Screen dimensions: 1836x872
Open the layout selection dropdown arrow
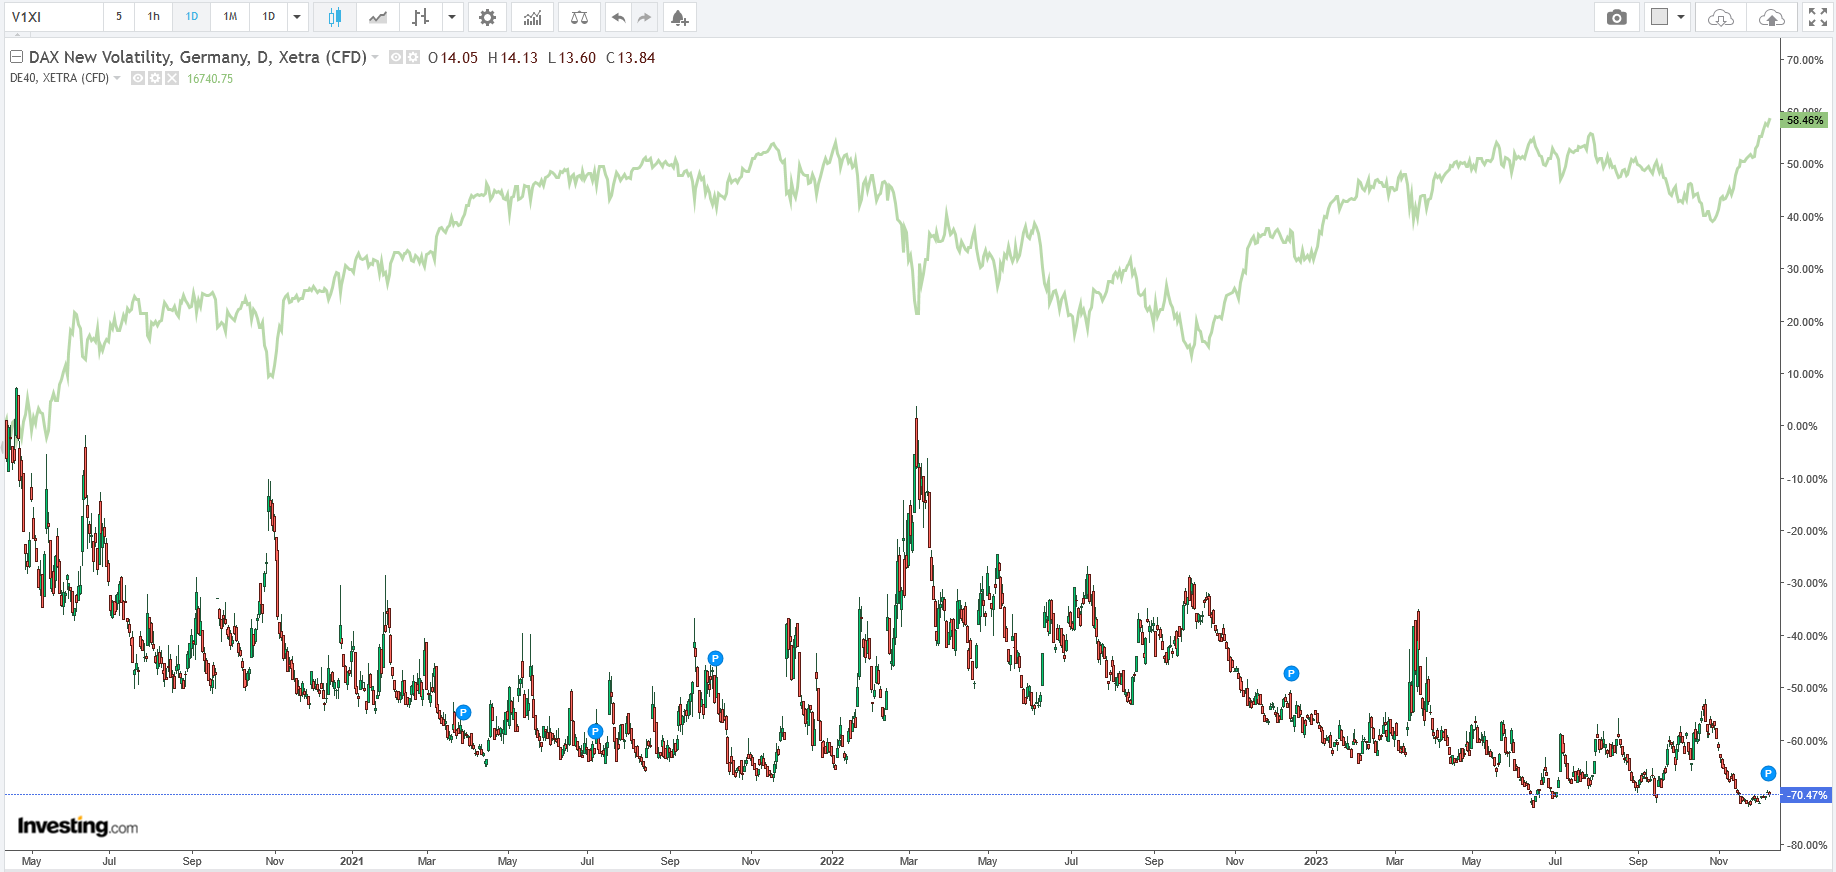1681,17
